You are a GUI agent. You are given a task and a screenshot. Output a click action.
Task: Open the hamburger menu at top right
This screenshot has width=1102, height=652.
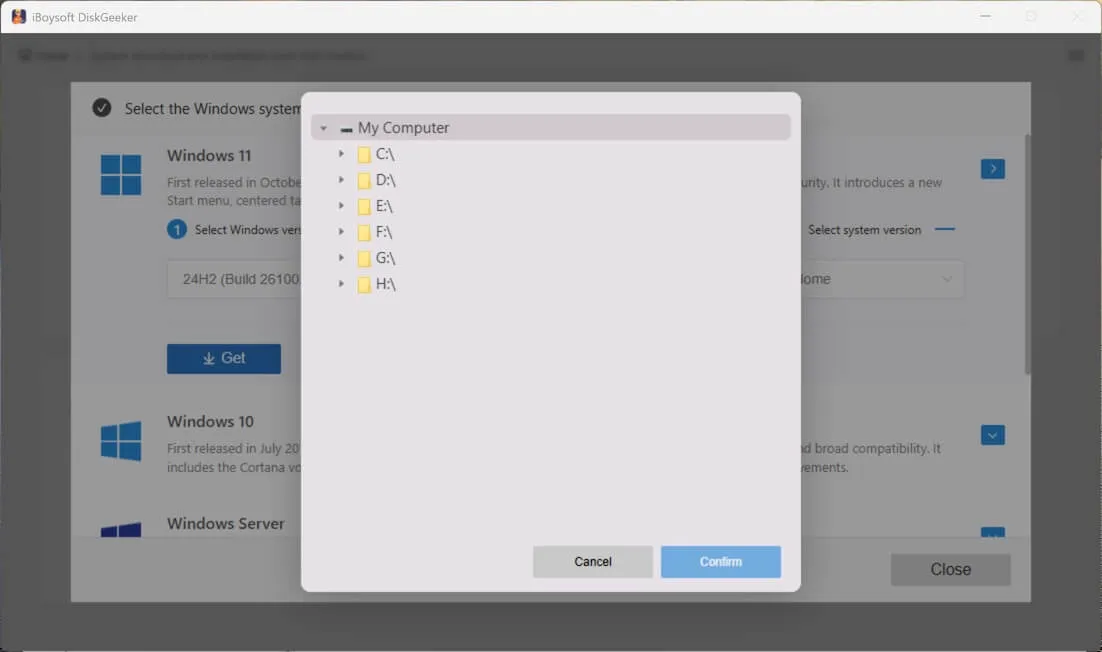1076,55
